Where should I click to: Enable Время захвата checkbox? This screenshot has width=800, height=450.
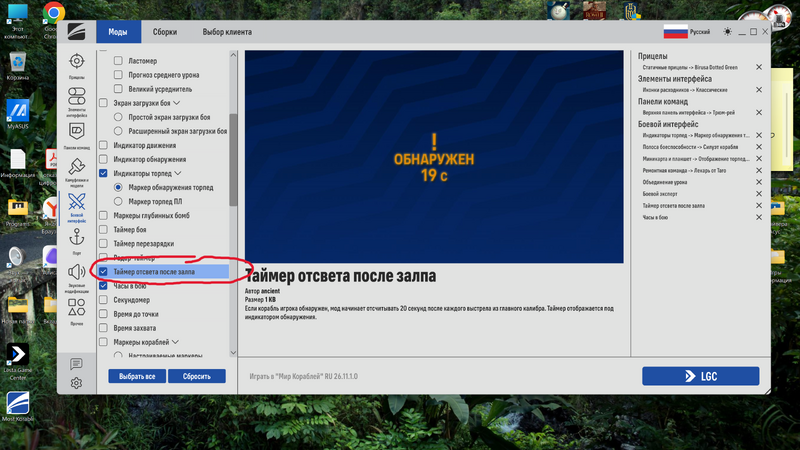(103, 328)
